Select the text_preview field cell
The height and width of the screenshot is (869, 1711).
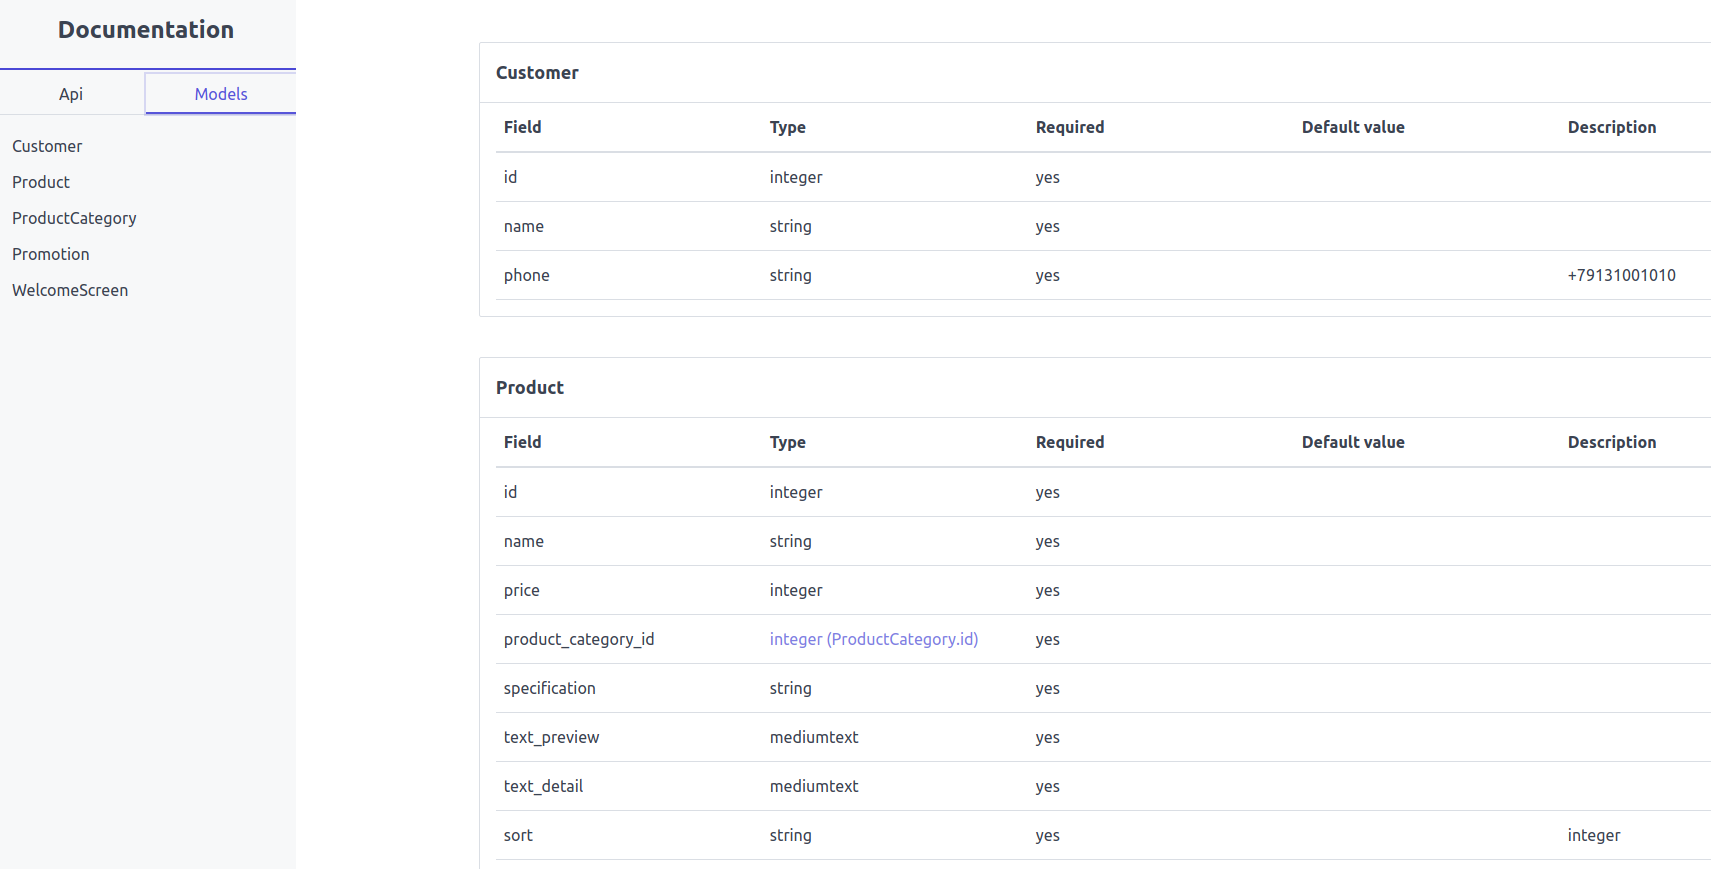(x=551, y=737)
